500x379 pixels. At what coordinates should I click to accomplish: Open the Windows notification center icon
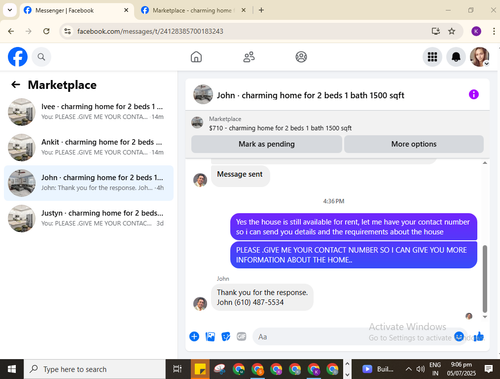point(489,369)
